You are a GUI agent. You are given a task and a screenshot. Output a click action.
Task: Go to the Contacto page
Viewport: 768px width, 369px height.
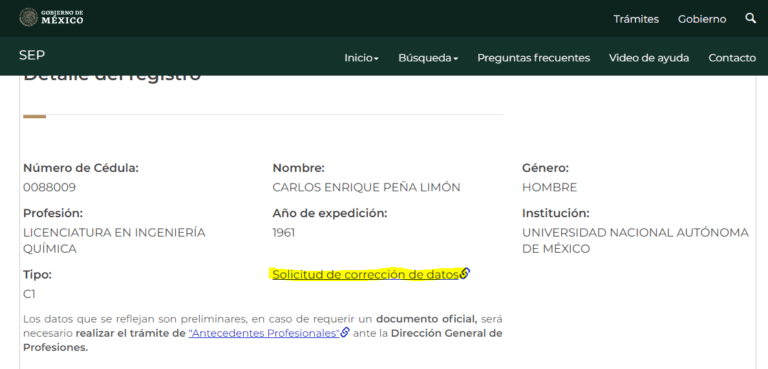click(732, 58)
